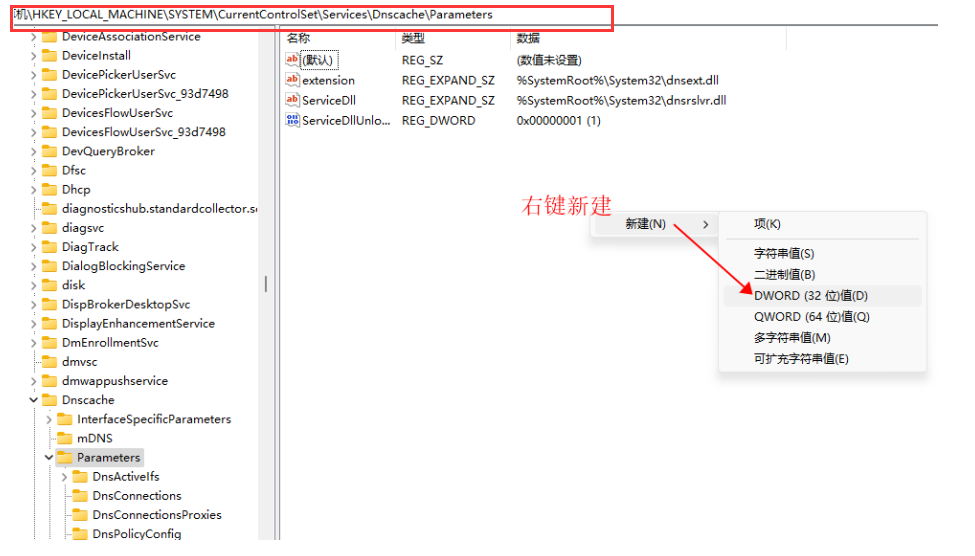This screenshot has width=975, height=556.
Task: Click the Dnscache folder icon
Action: pyautogui.click(x=49, y=400)
